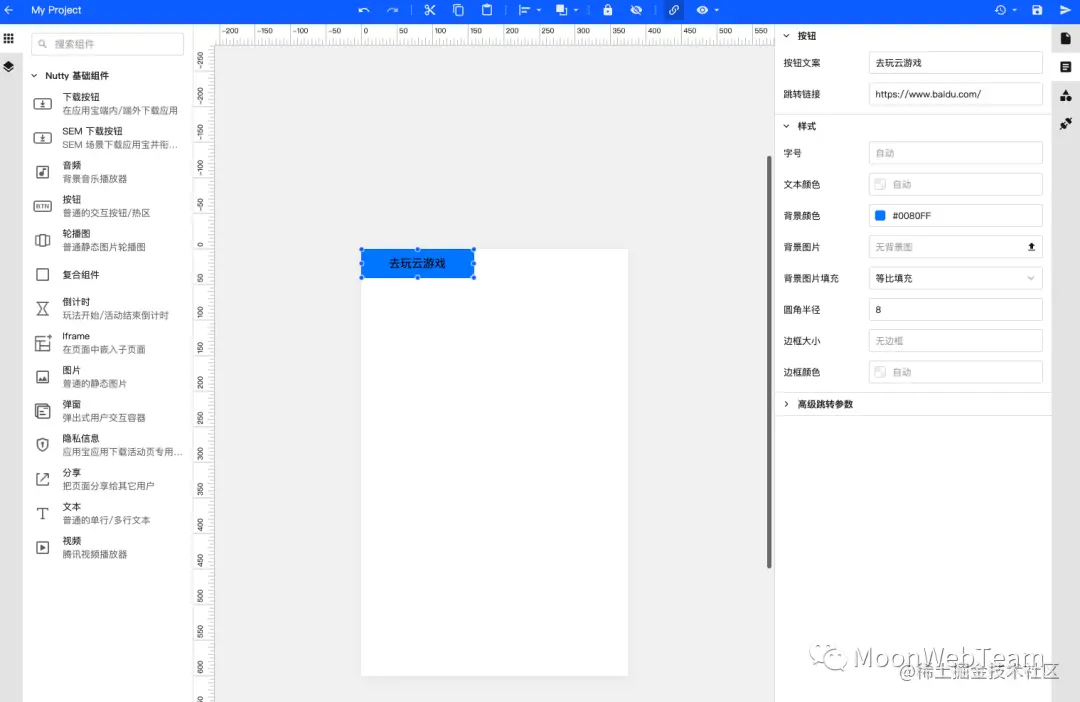
Task: Open the preview options dropdown arrow
Action: pyautogui.click(x=716, y=10)
